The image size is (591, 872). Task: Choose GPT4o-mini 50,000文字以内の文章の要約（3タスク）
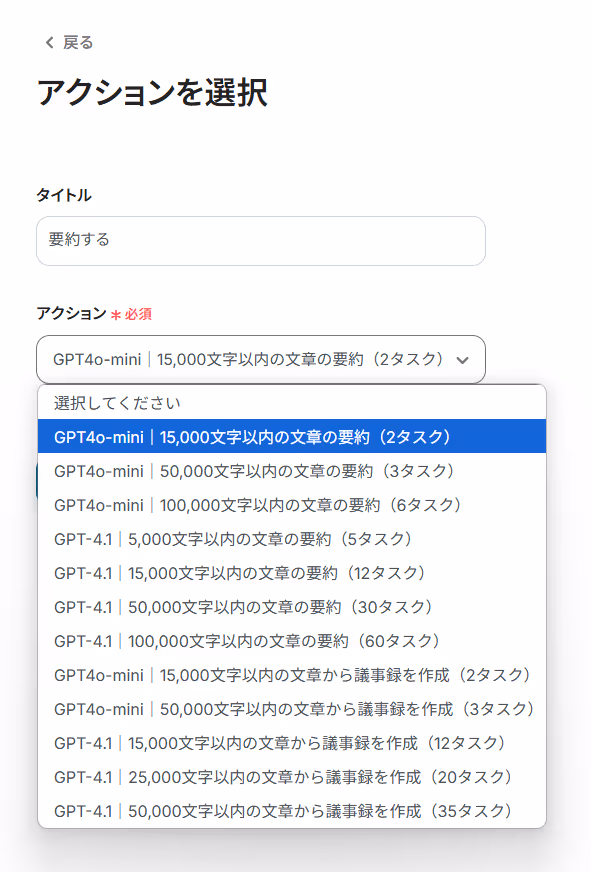pyautogui.click(x=292, y=471)
